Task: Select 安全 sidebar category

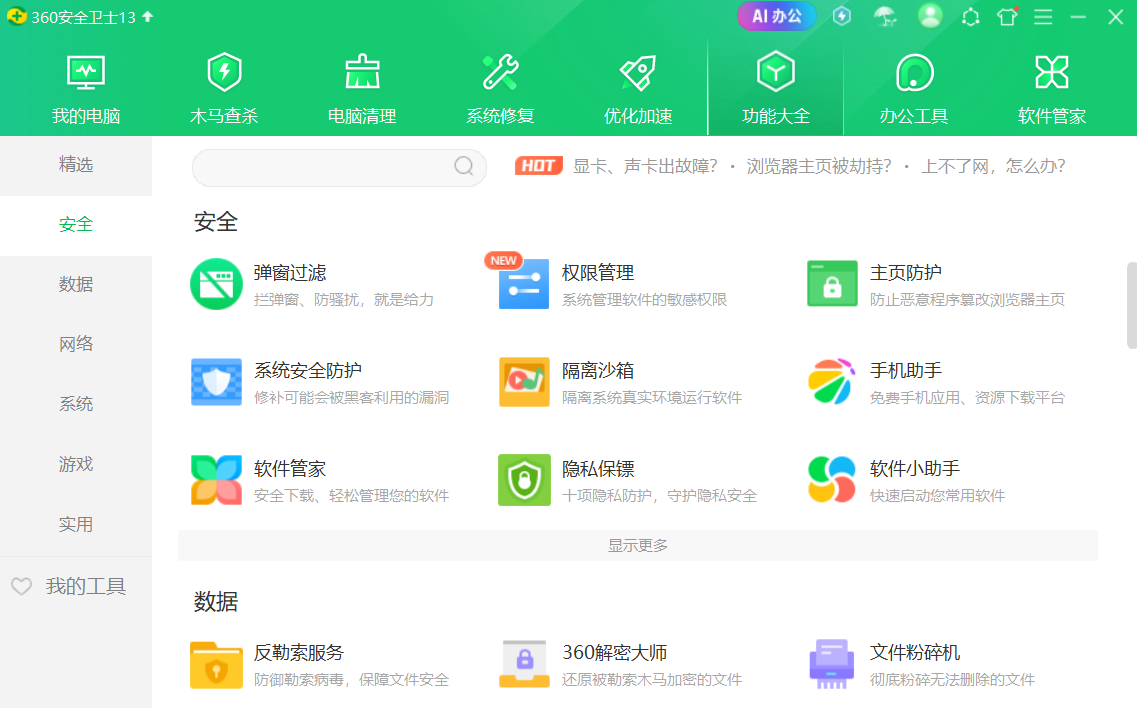Action: click(76, 225)
